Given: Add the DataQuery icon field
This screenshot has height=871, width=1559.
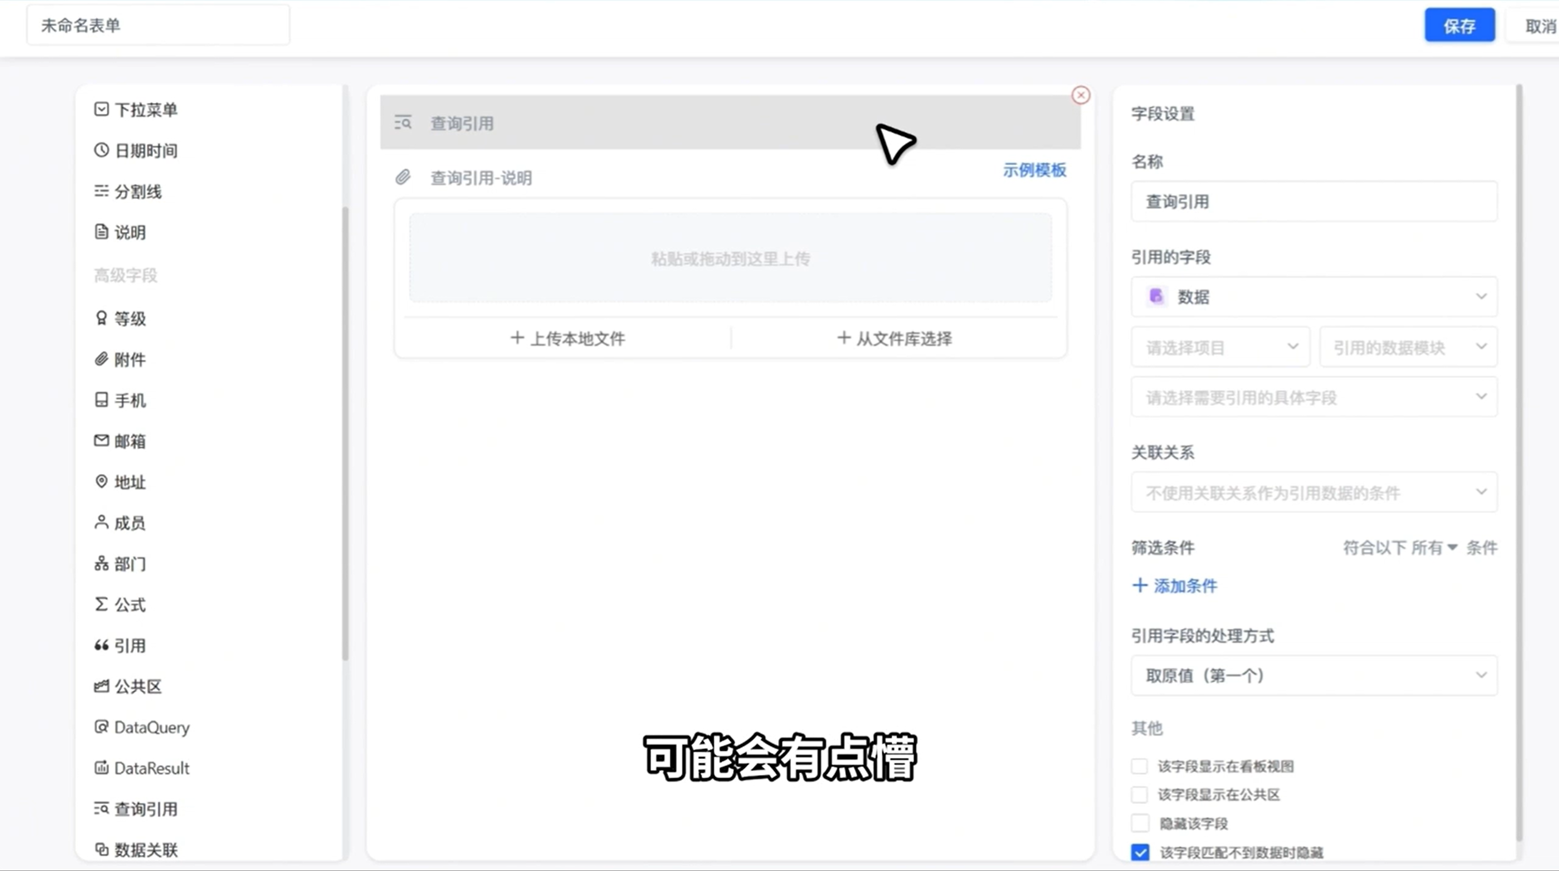Looking at the screenshot, I should coord(101,727).
